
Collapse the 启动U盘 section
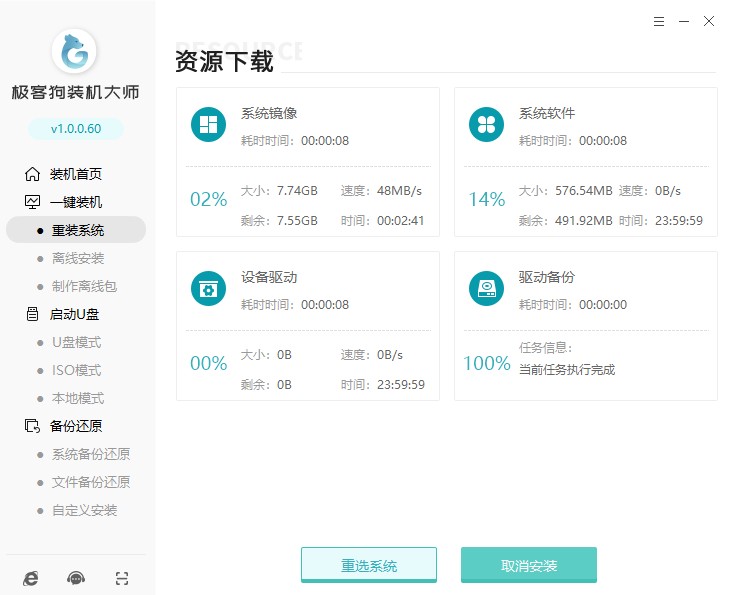point(75,314)
